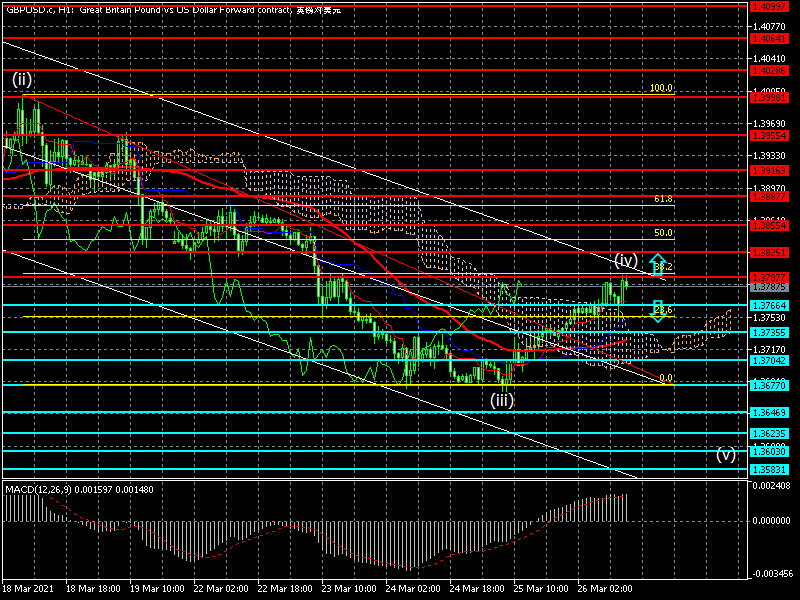Click the cyan 1.35831 price label
This screenshot has width=800, height=600.
[769, 470]
